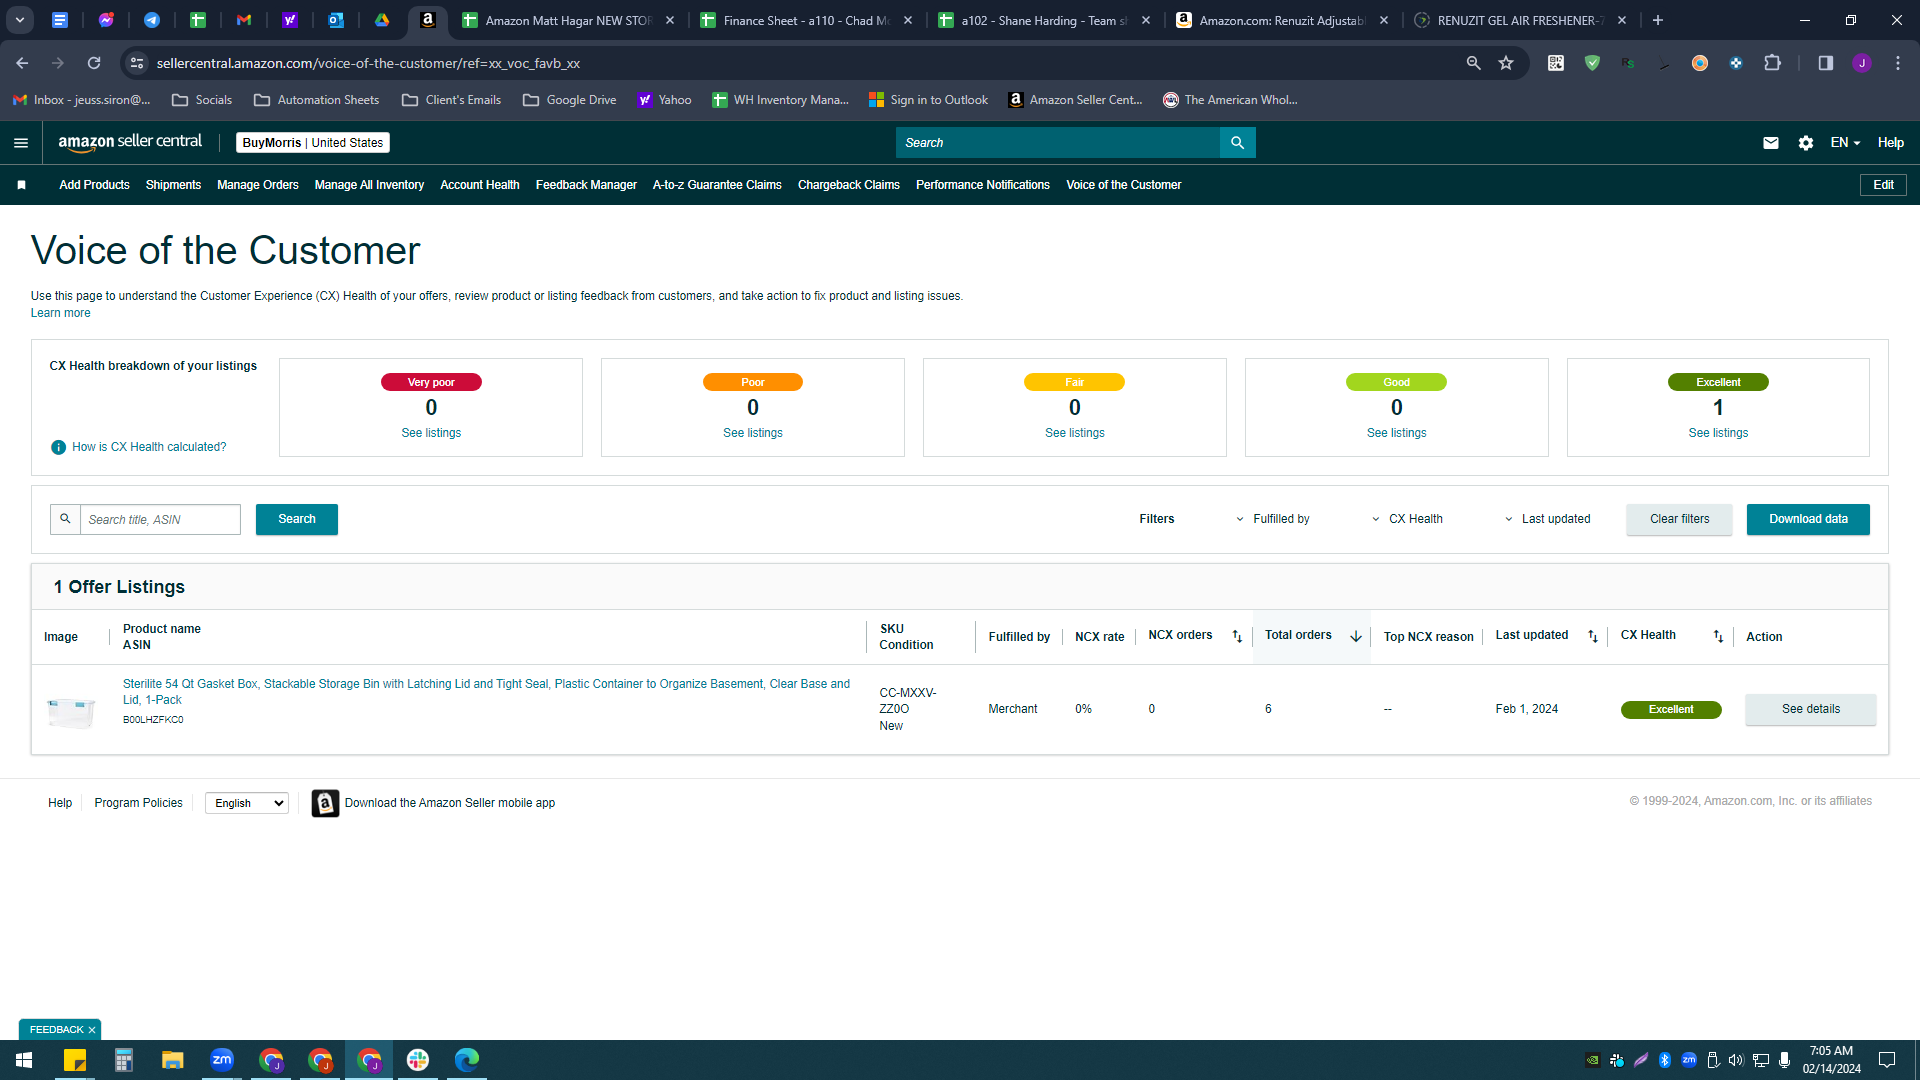Sort by the NCX orders column arrows
Screen dimensions: 1920x1080
tap(1237, 636)
